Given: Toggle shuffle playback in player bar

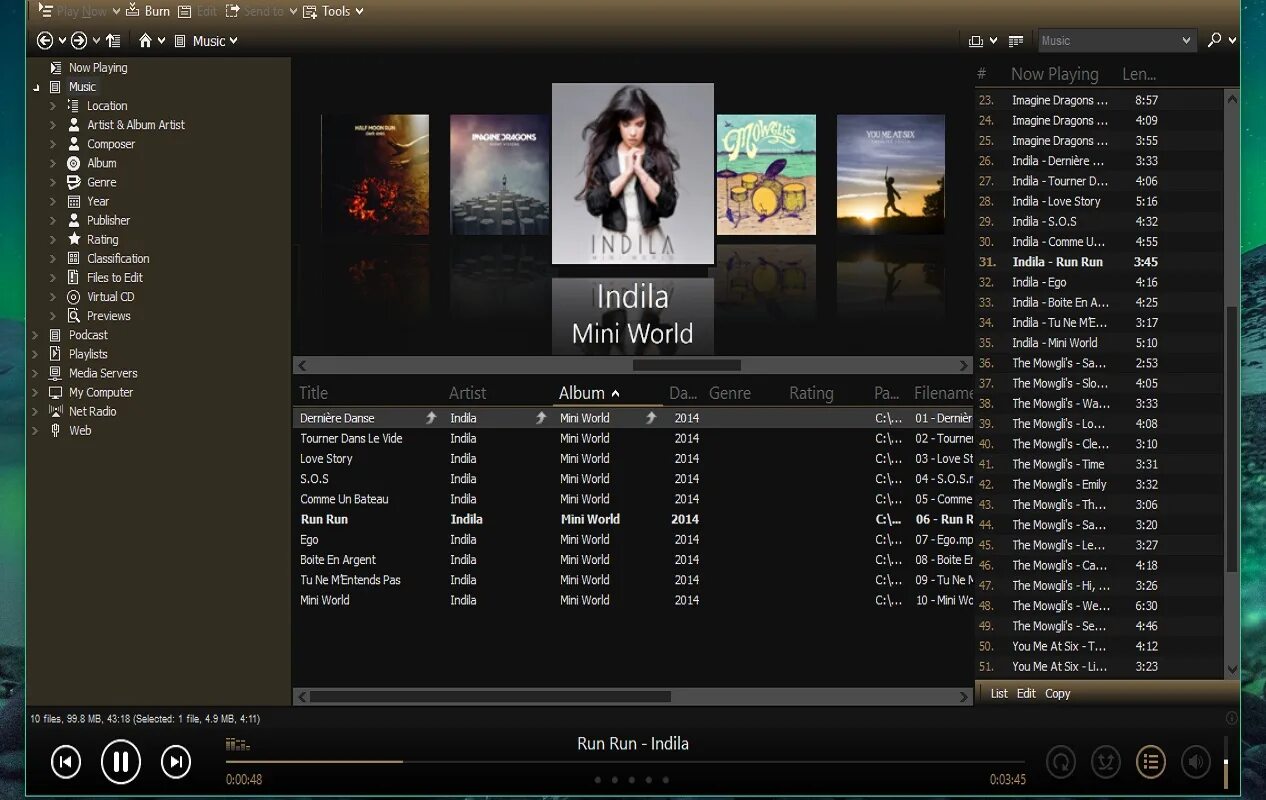Looking at the screenshot, I should coord(1105,763).
